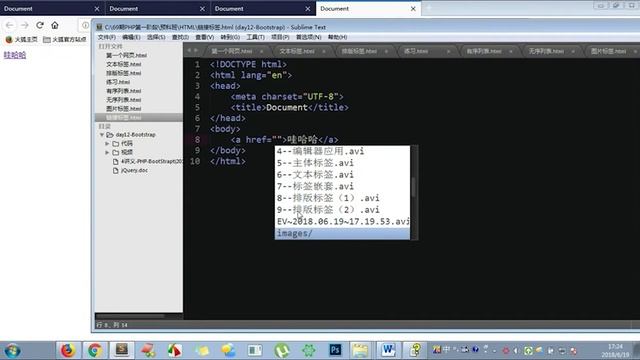Reload the browser page
The height and width of the screenshot is (360, 640).
click(x=40, y=25)
